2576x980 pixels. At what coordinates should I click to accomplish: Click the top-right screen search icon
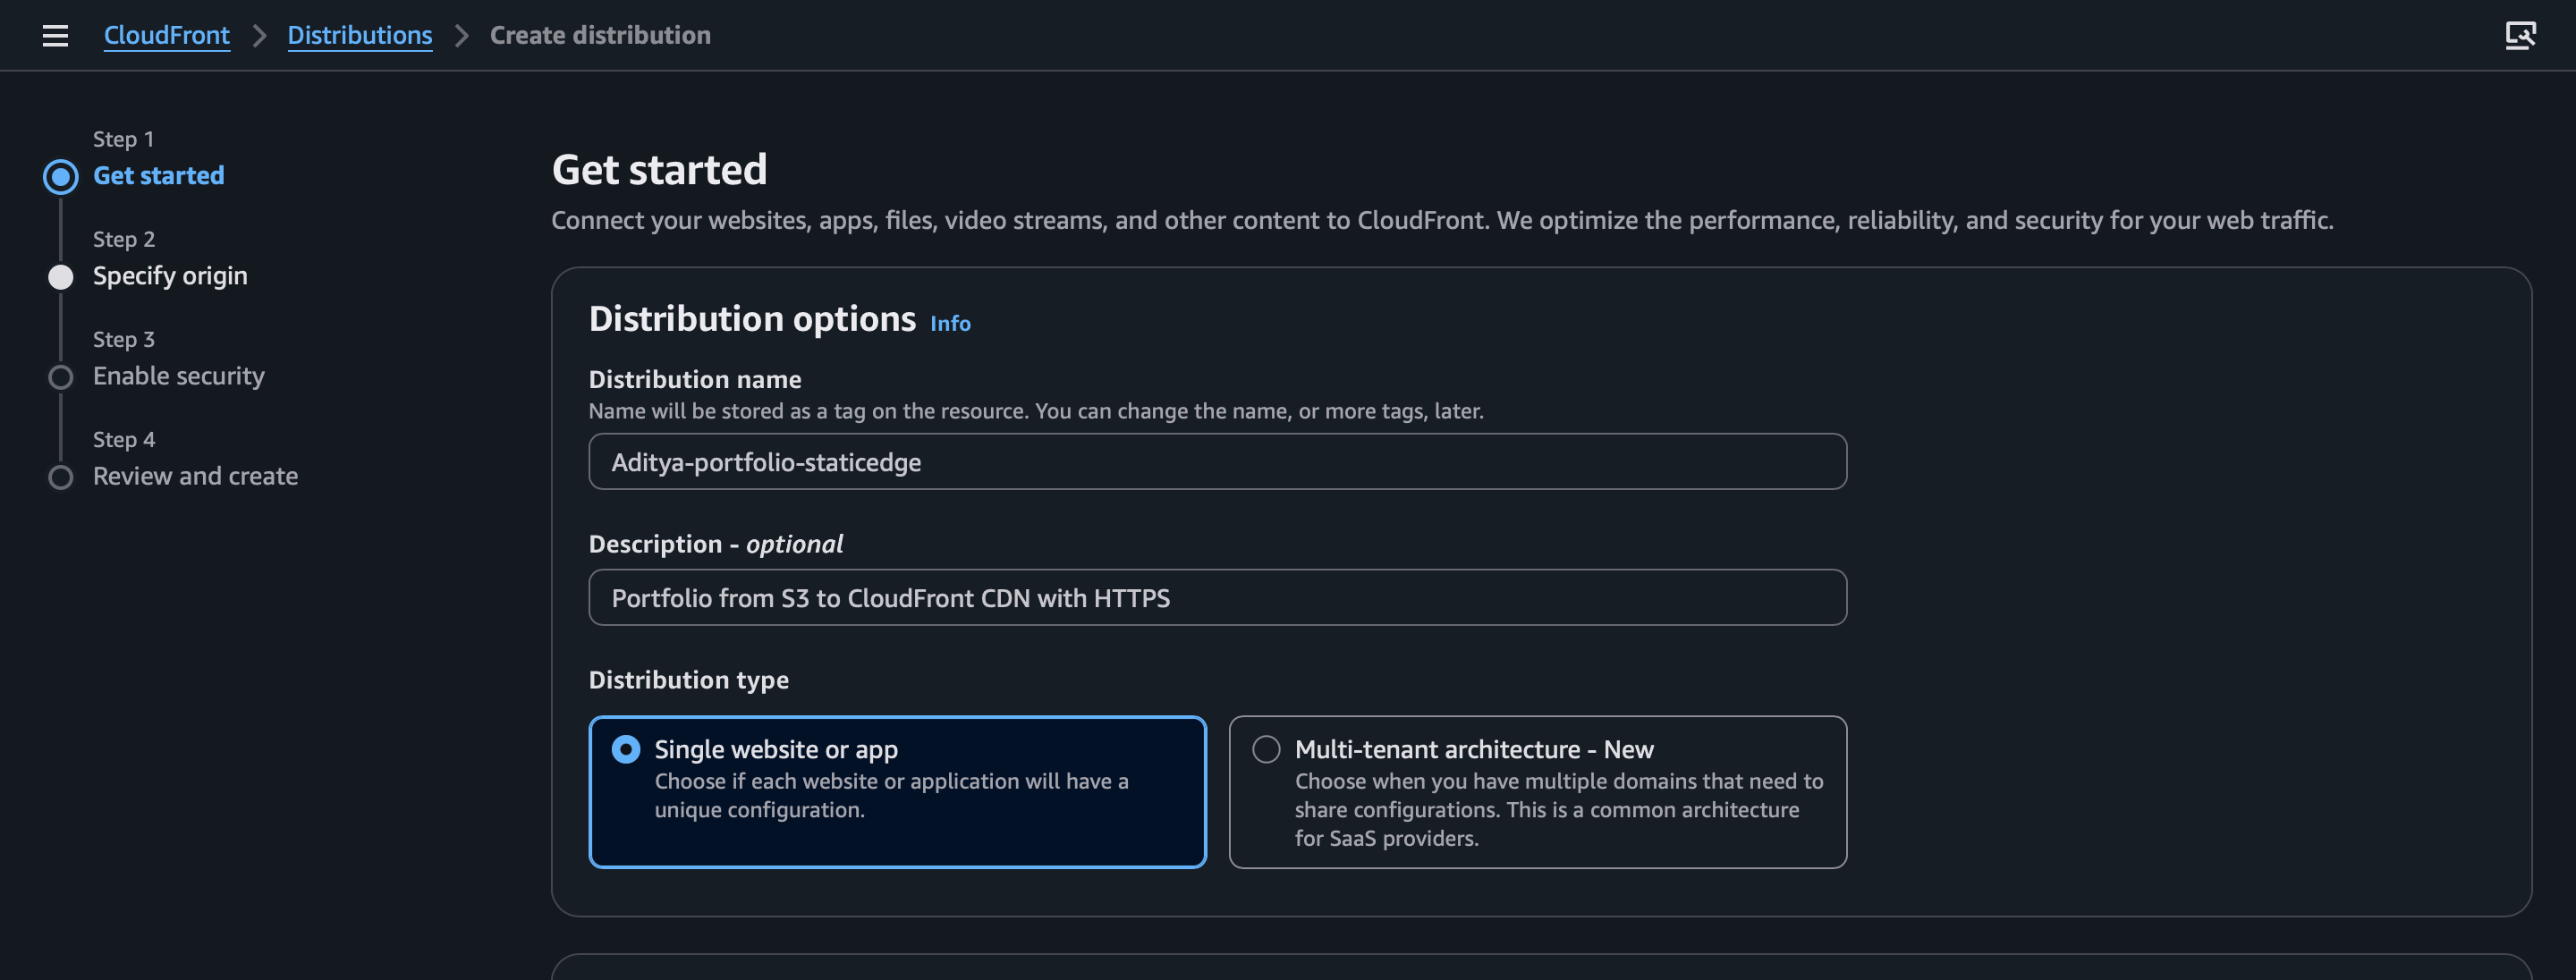pyautogui.click(x=2519, y=36)
